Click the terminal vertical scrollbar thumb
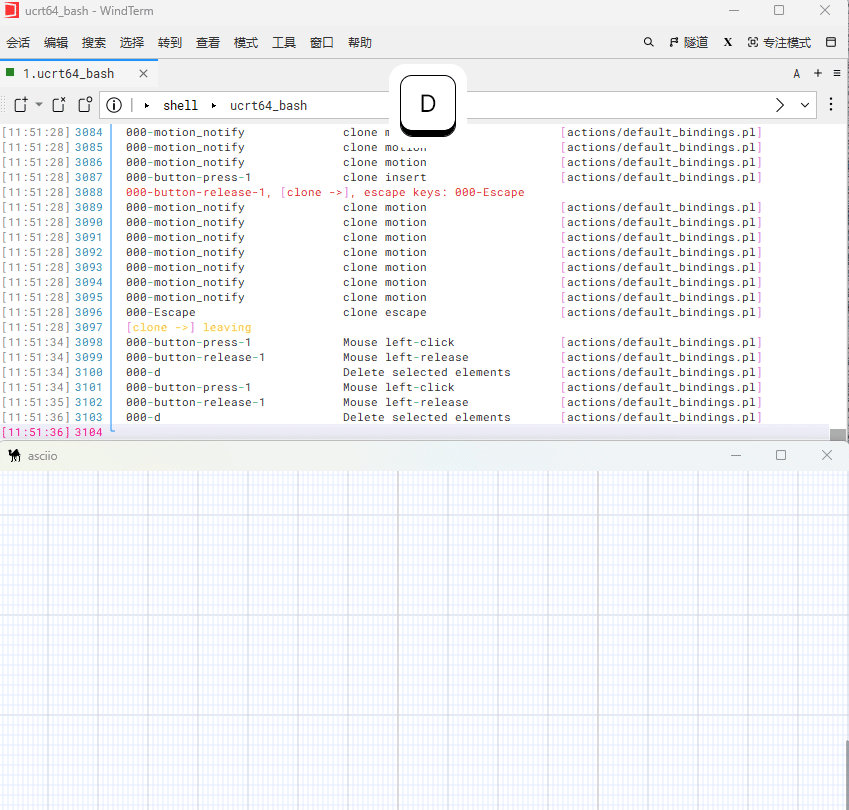 (838, 435)
